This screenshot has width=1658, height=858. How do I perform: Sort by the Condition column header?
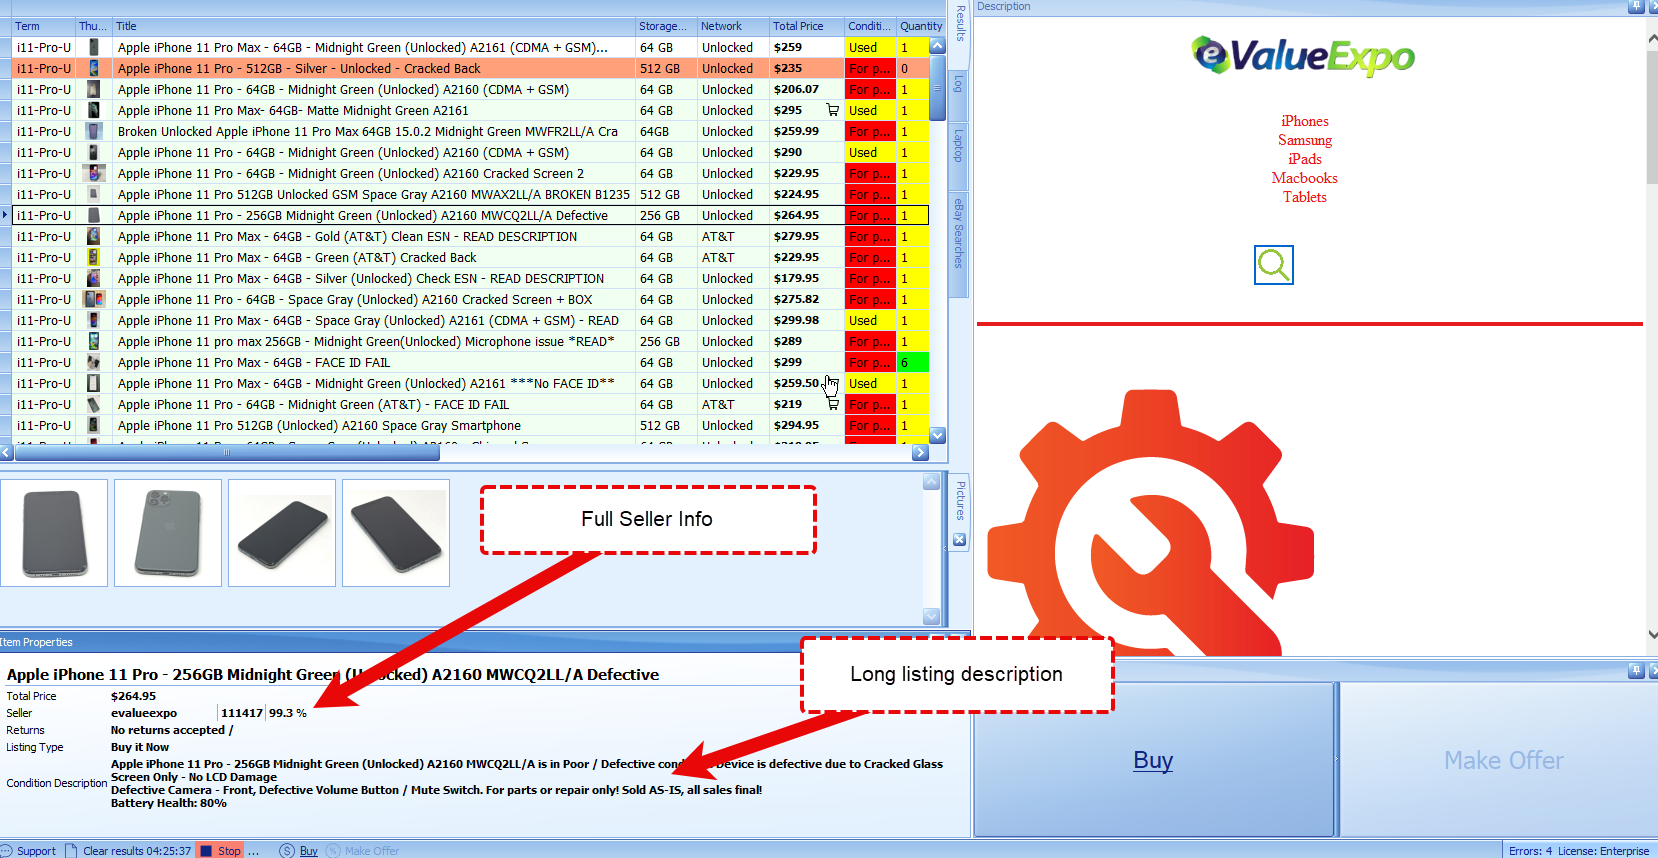[x=870, y=26]
